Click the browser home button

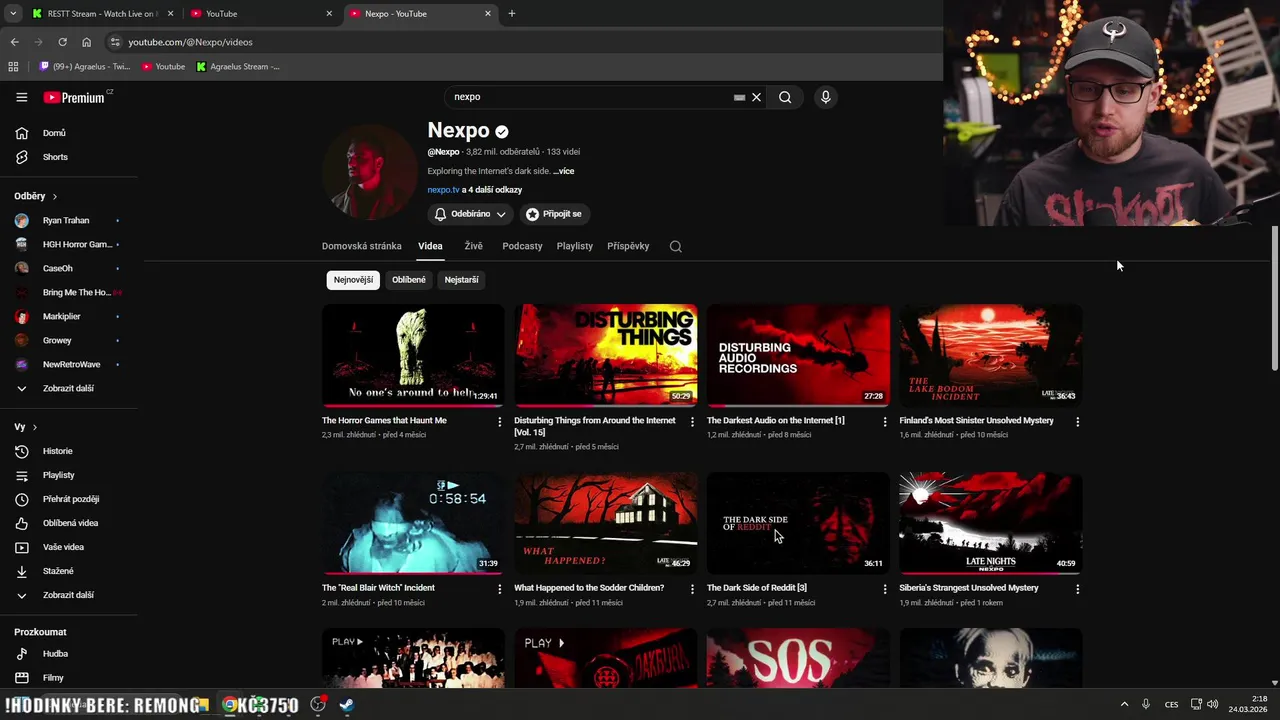(86, 42)
